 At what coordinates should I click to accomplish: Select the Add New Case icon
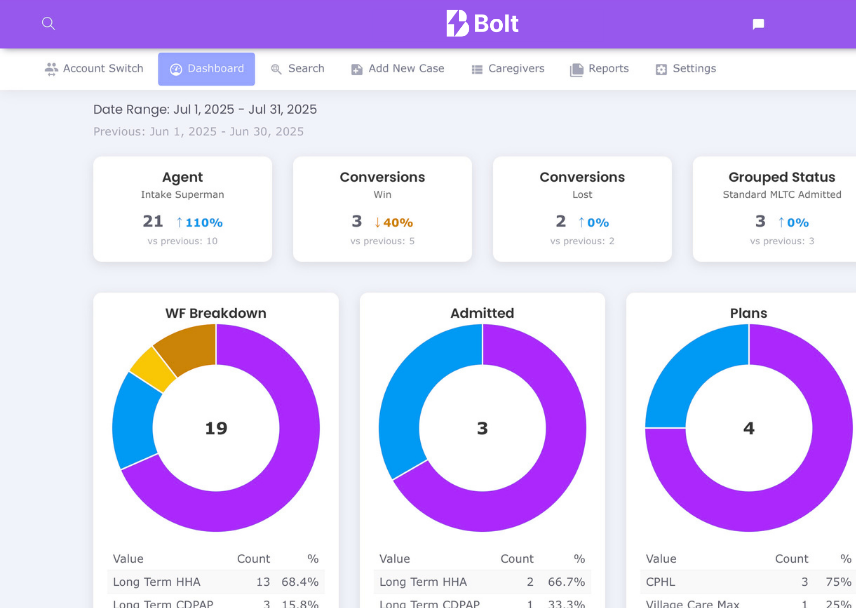[357, 68]
